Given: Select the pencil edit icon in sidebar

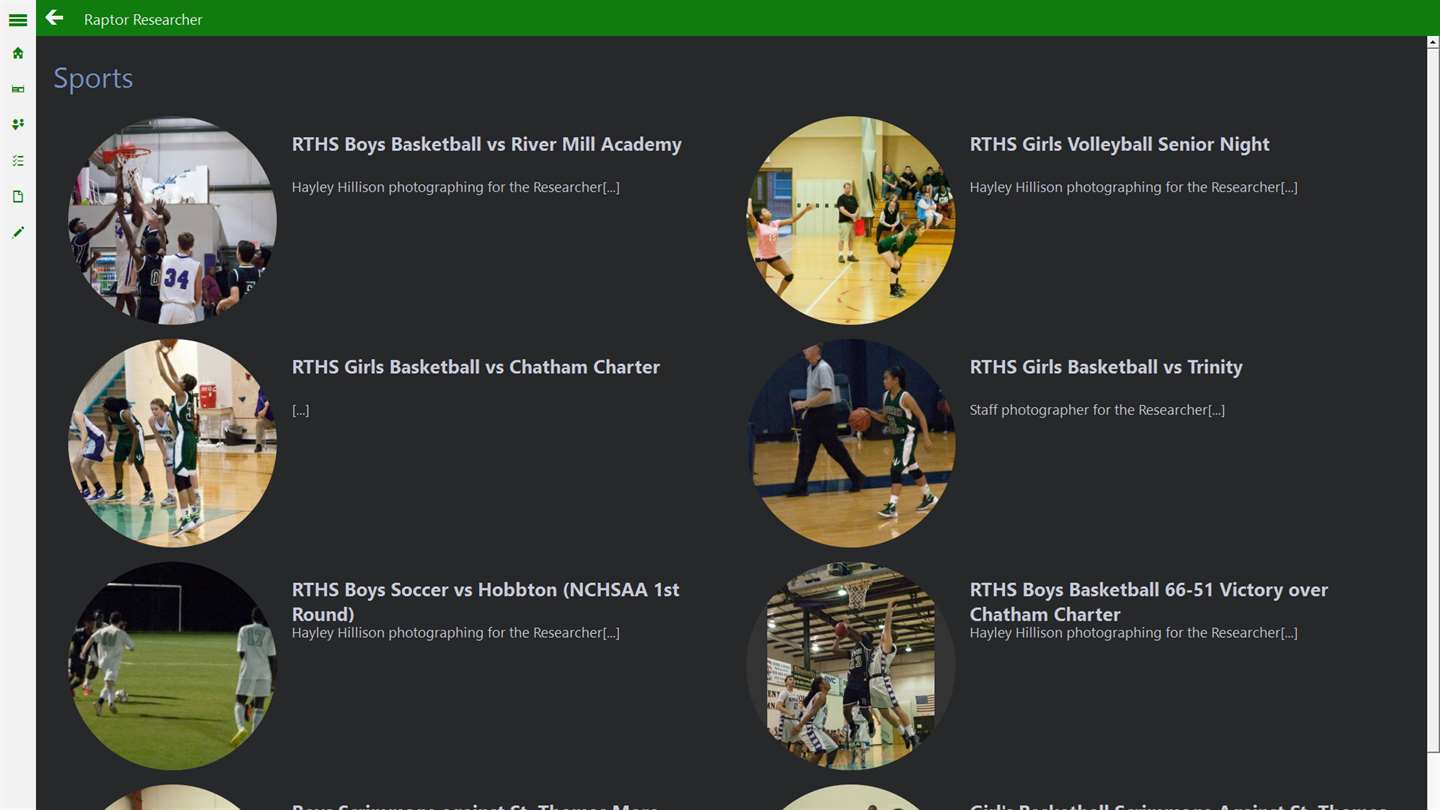Looking at the screenshot, I should point(17,232).
